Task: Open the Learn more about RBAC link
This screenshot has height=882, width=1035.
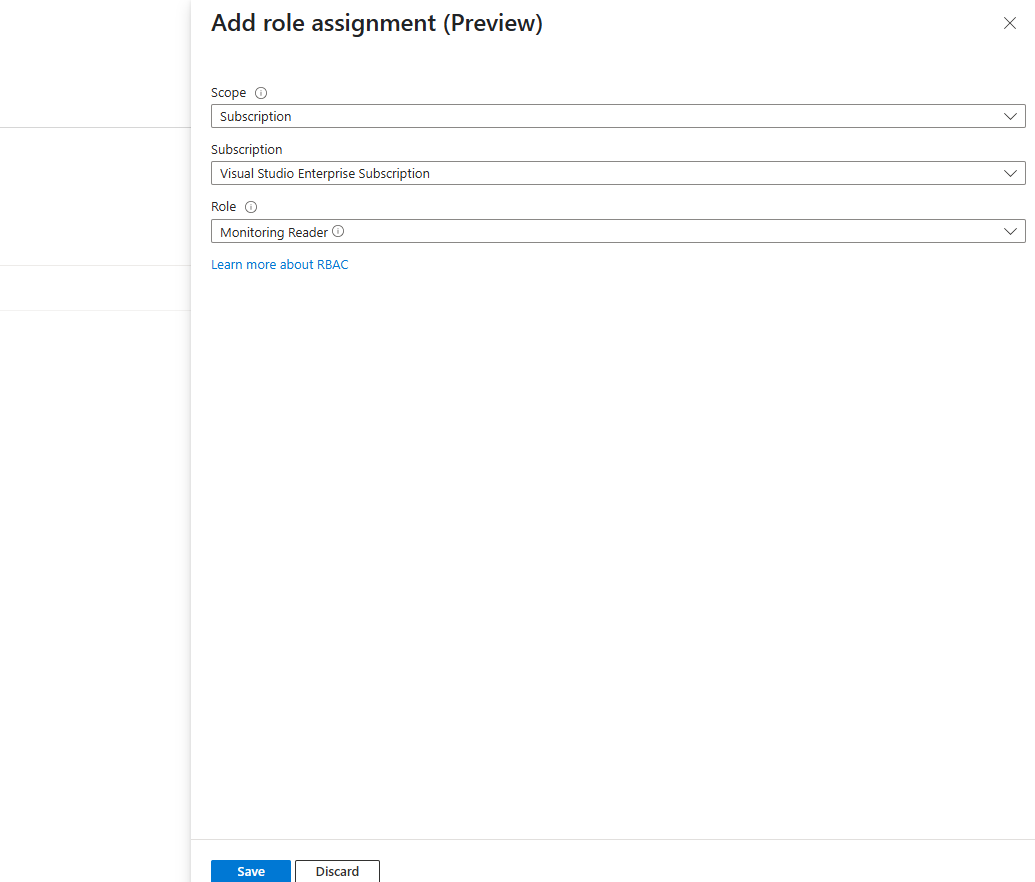Action: pyautogui.click(x=279, y=265)
